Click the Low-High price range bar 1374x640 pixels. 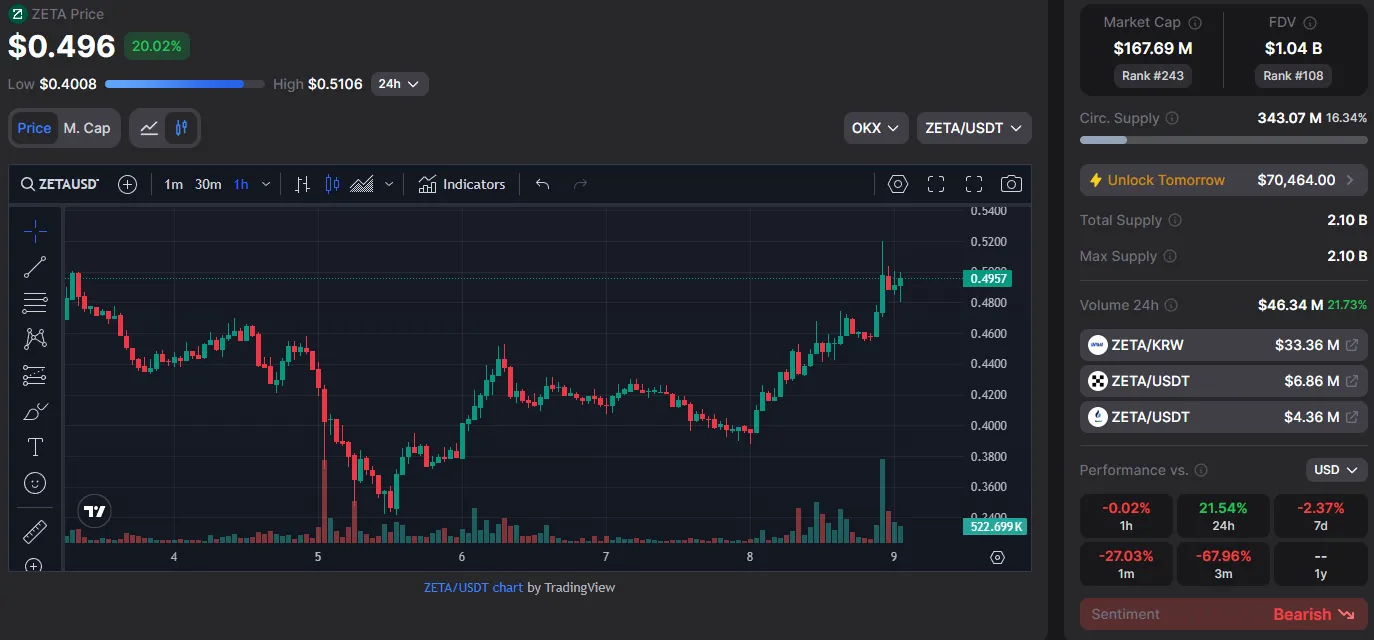coord(185,84)
